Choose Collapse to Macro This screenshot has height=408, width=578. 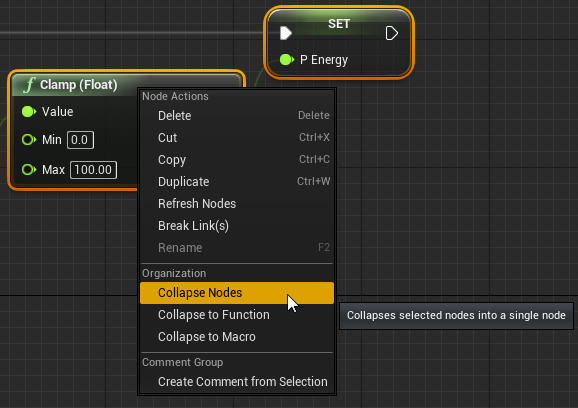tap(237, 336)
